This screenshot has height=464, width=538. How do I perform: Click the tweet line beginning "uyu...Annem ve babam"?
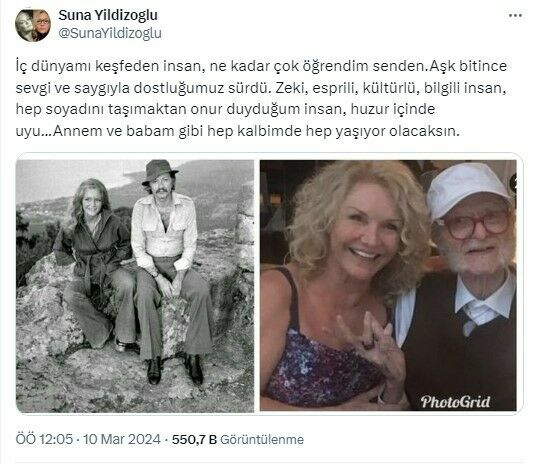(237, 131)
